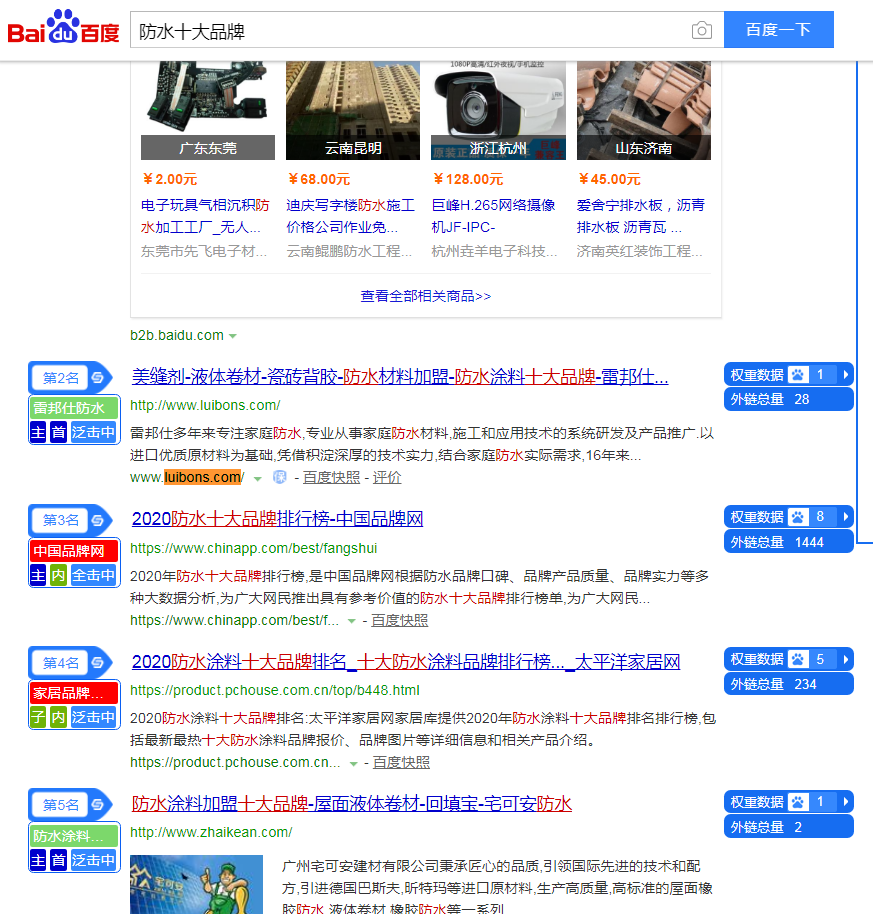Screen dimensions: 873x914
Task: Open the 云南昆明 building product image
Action: (x=353, y=110)
